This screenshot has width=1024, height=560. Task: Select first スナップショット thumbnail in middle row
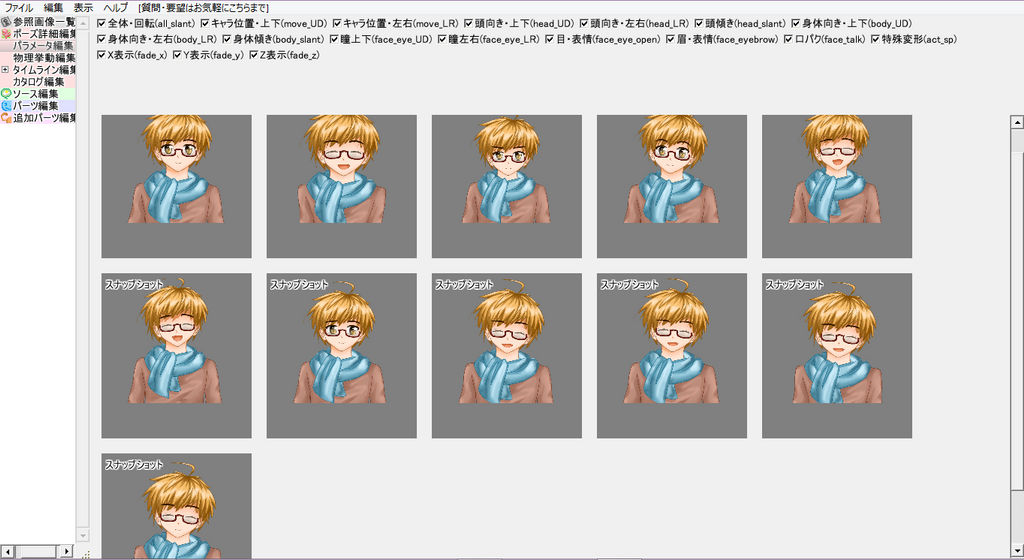click(x=176, y=356)
